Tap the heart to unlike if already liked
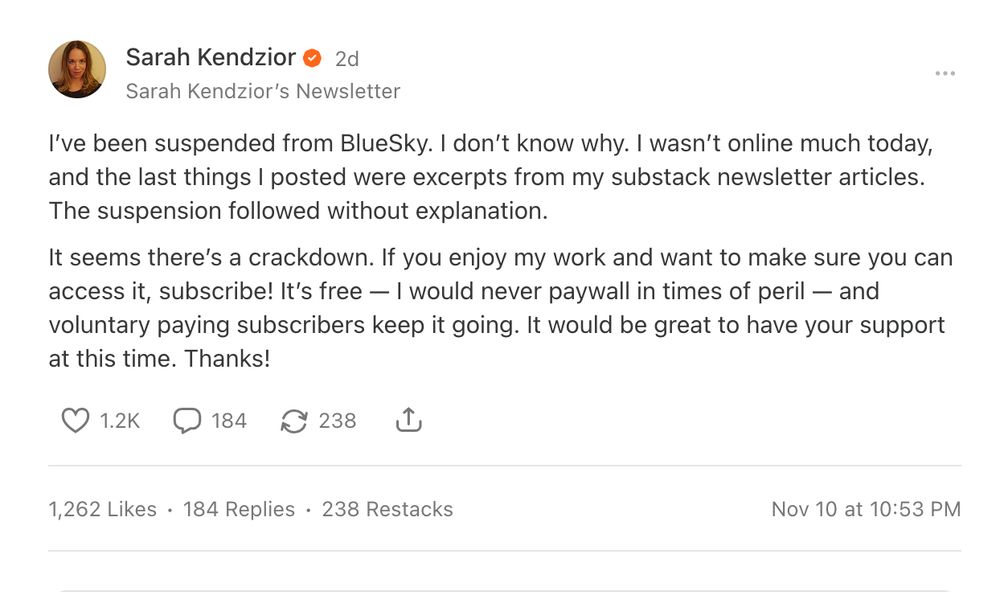The height and width of the screenshot is (592, 1000). point(77,420)
